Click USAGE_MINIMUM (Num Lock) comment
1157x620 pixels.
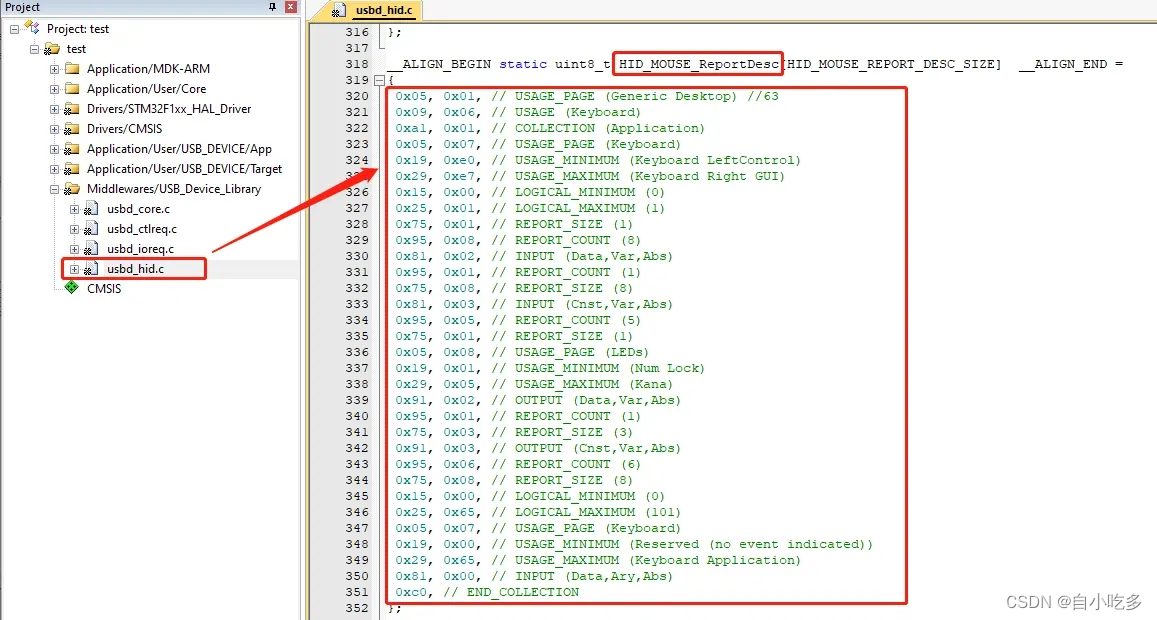(x=598, y=368)
